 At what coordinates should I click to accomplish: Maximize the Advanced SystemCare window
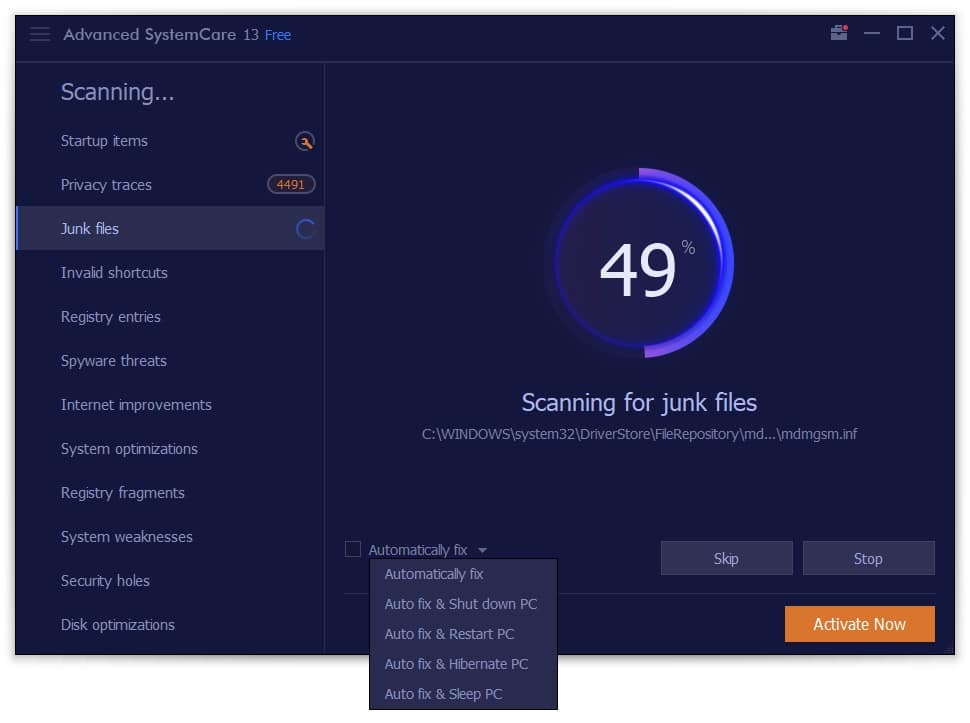point(904,33)
